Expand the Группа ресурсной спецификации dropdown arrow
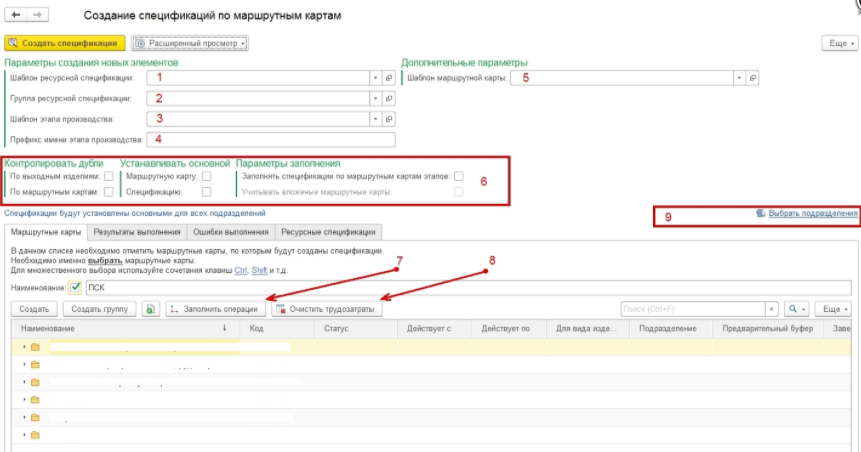The image size is (861, 452). click(376, 98)
